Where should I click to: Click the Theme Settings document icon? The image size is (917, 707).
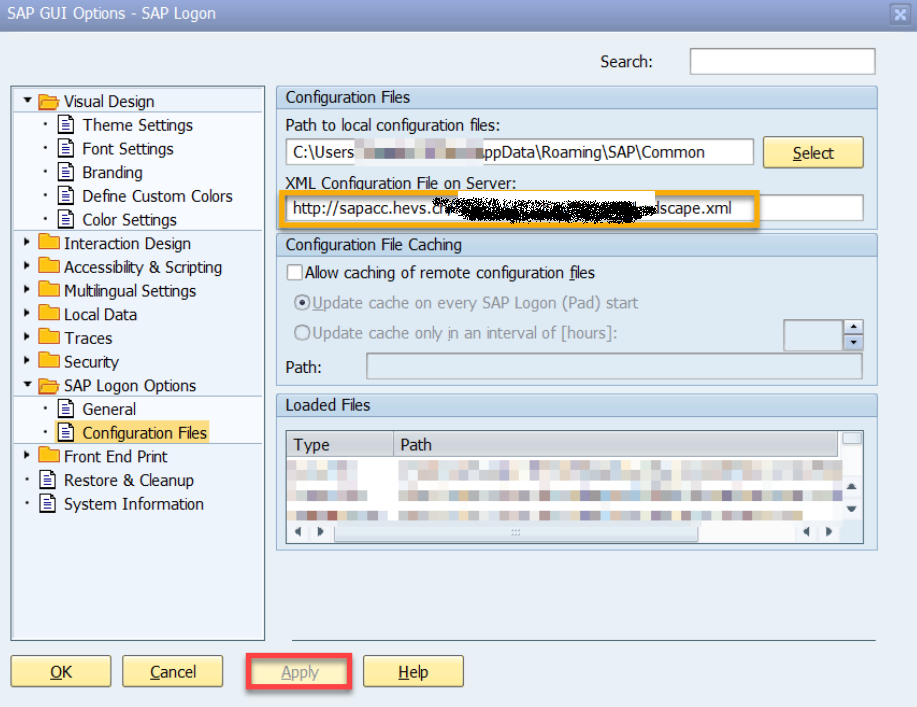tap(66, 125)
